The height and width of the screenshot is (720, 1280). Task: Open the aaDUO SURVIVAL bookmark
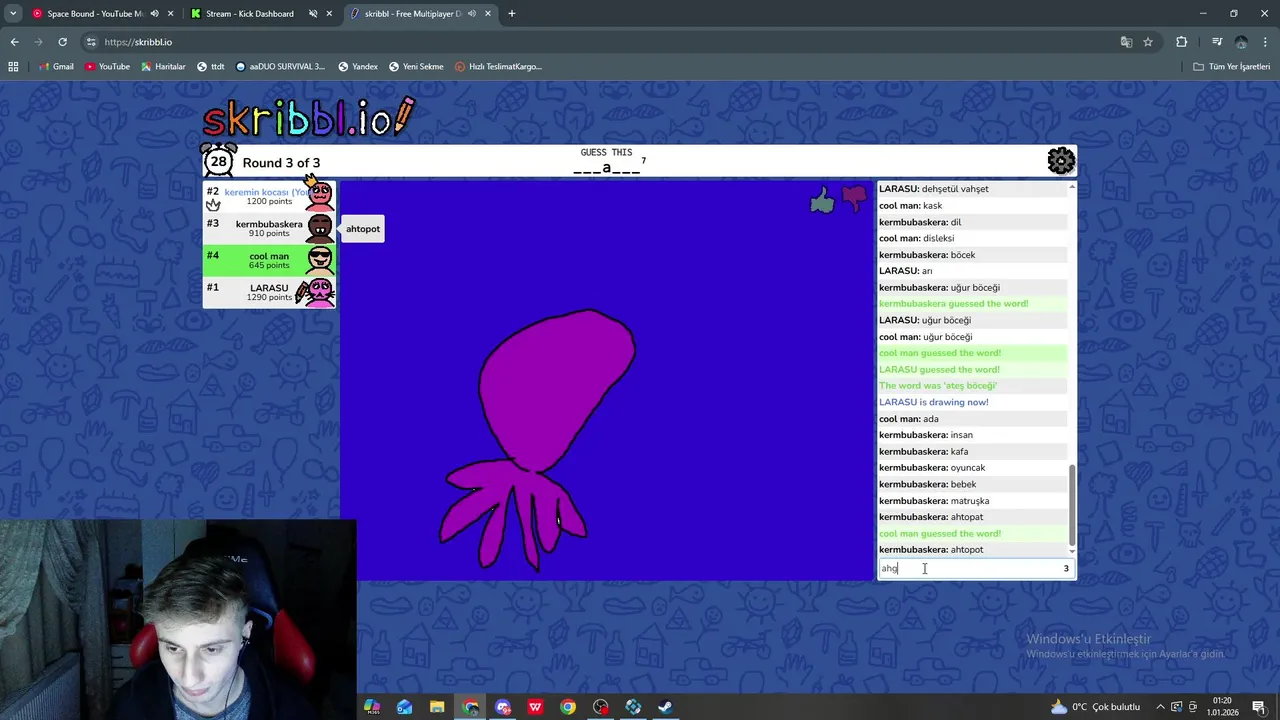281,67
